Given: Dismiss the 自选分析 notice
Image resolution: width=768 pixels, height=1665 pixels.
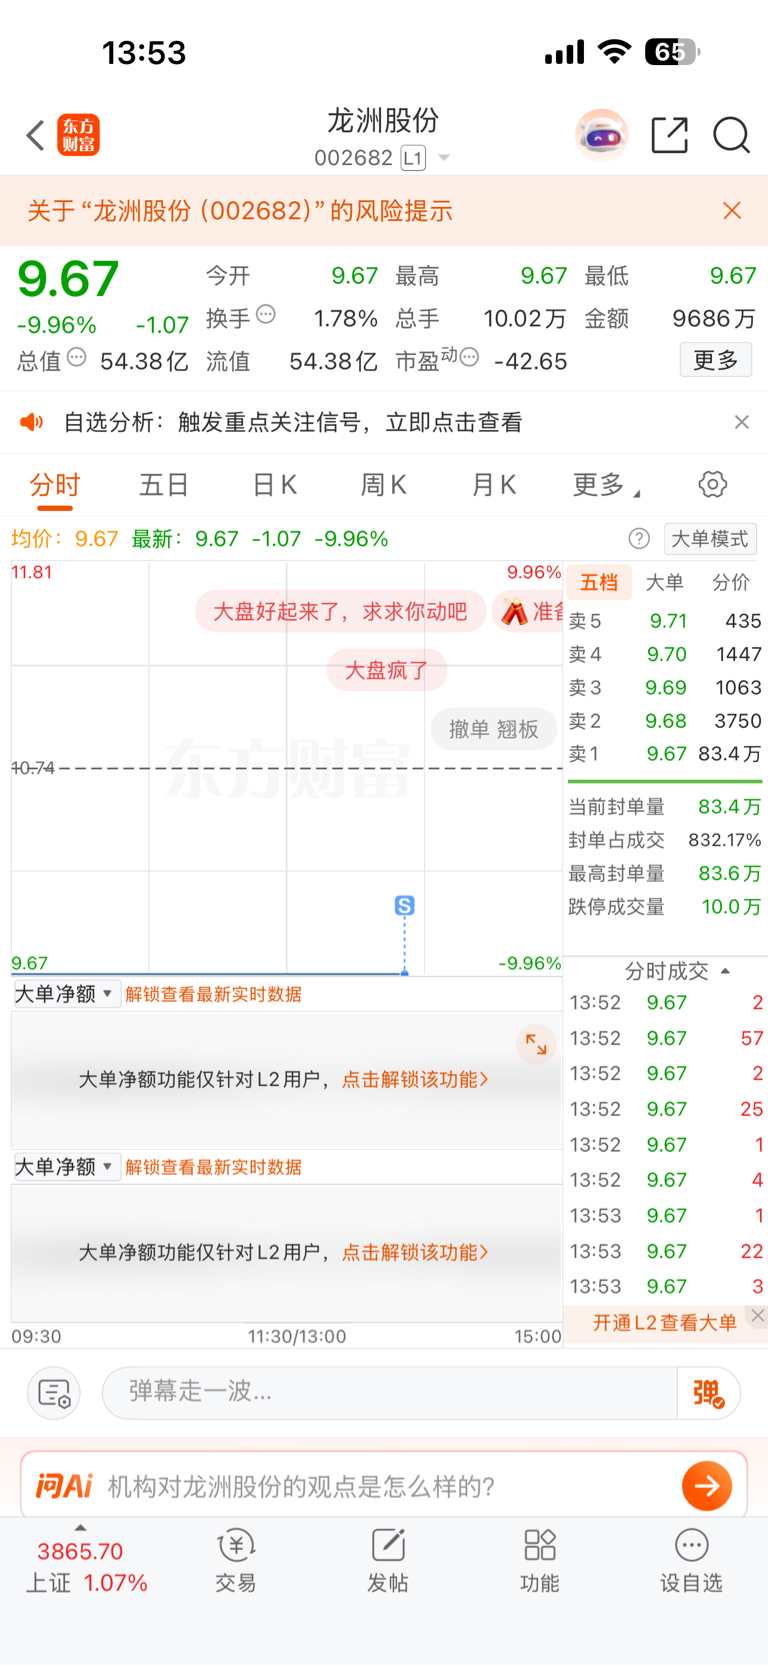Looking at the screenshot, I should click(741, 422).
